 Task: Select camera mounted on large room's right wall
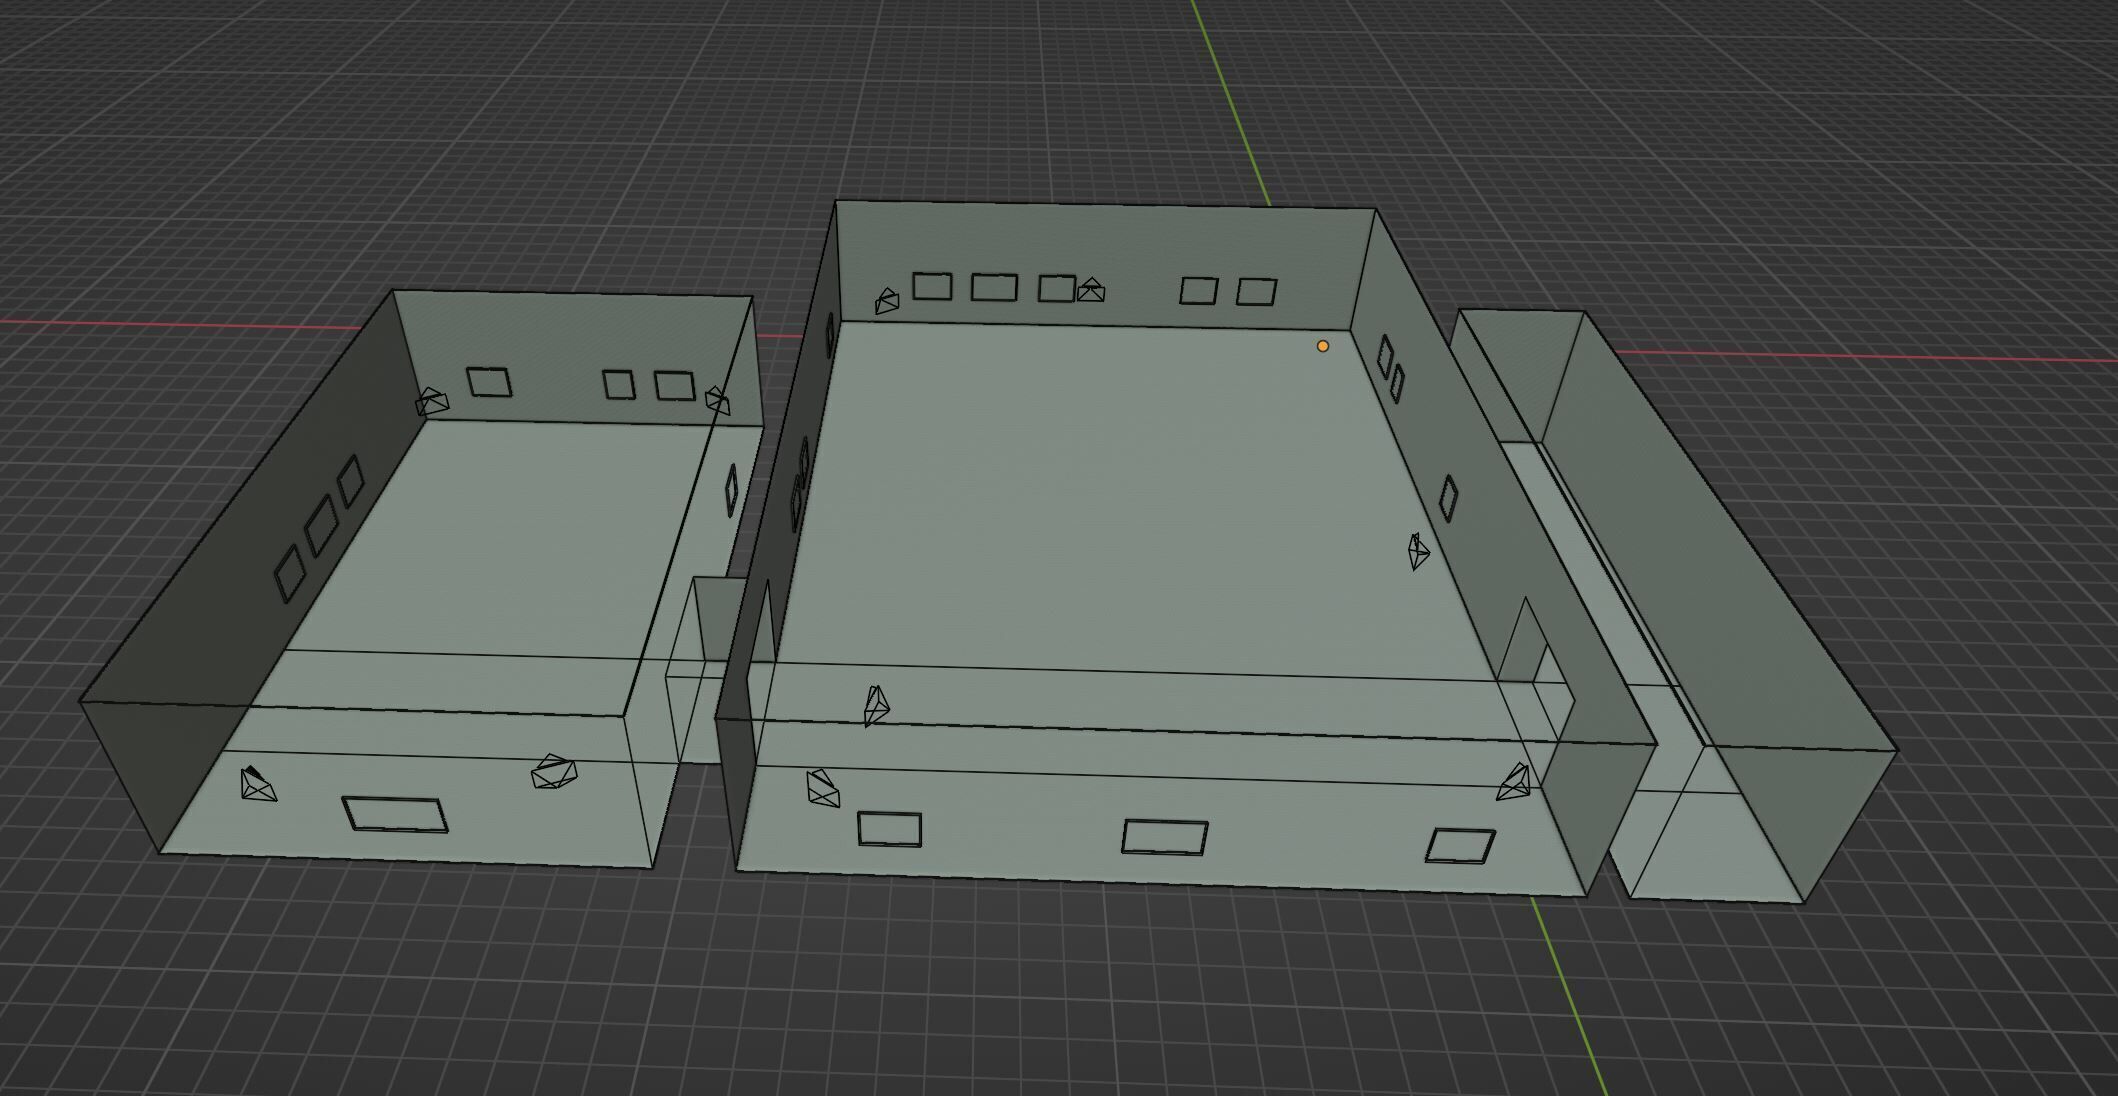[1418, 551]
